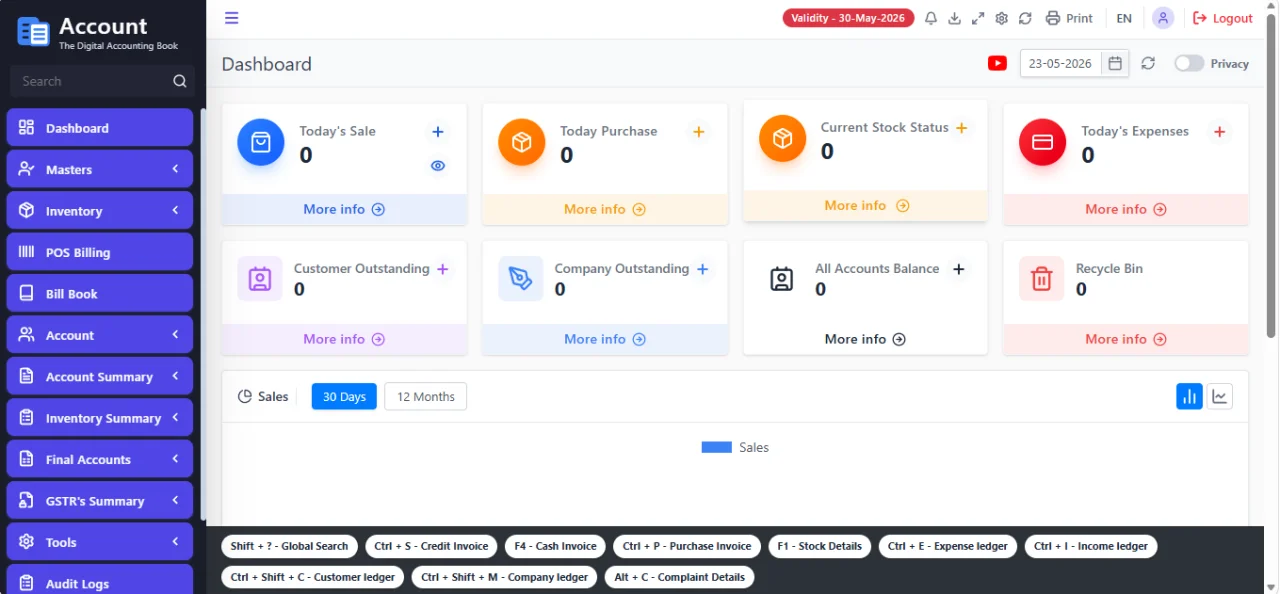Click plus on Company Outstanding card
The height and width of the screenshot is (594, 1280).
click(702, 269)
